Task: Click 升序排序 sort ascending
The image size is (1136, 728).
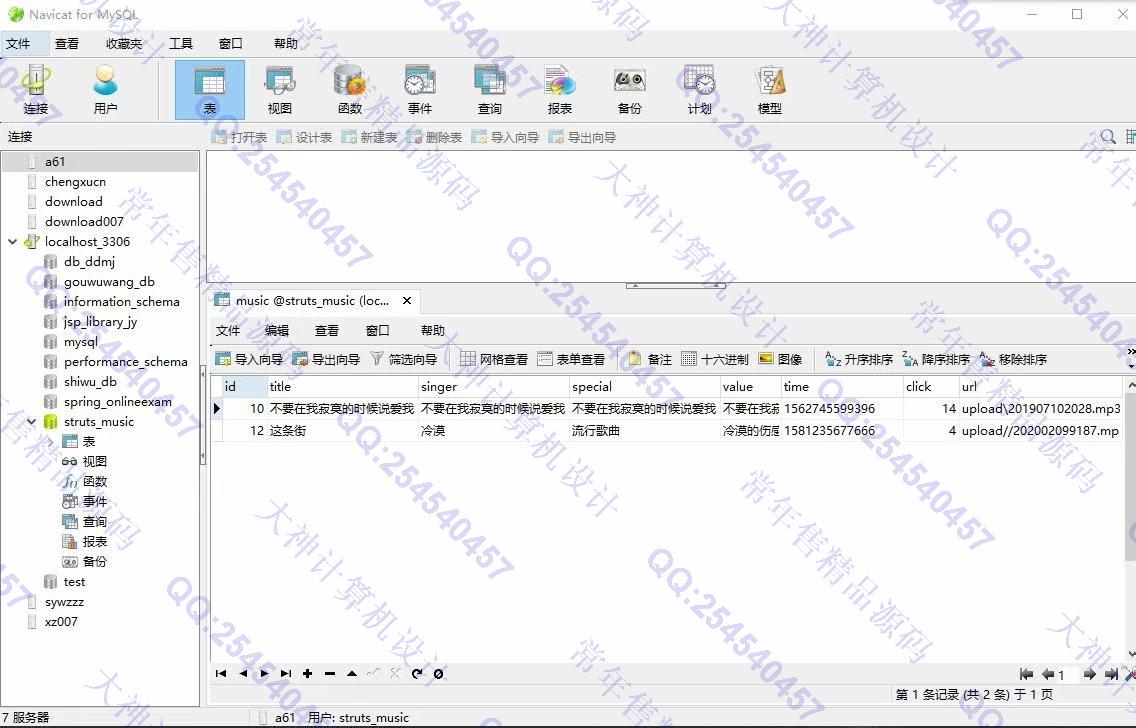Action: tap(859, 359)
